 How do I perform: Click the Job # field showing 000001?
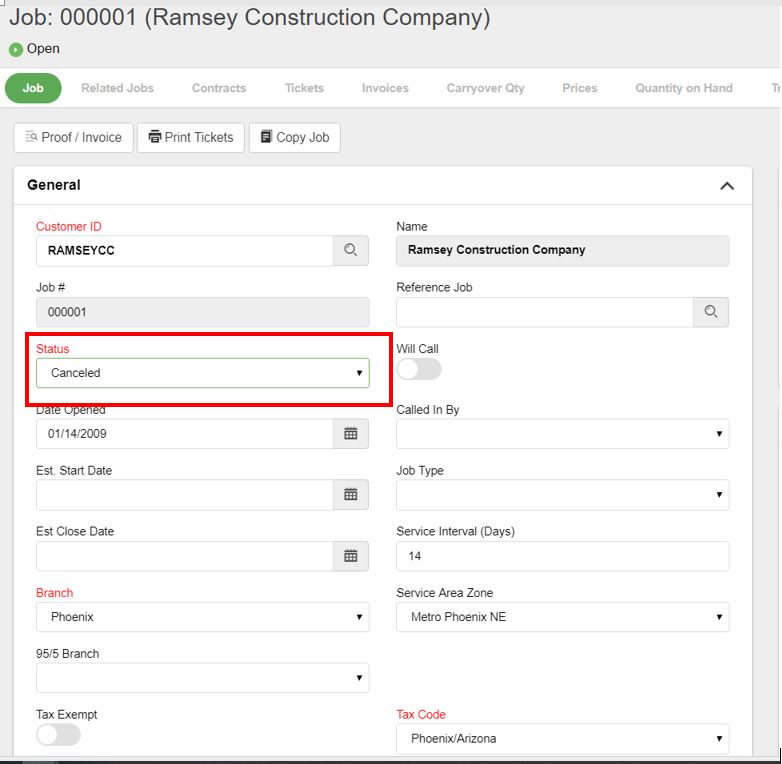coord(202,312)
